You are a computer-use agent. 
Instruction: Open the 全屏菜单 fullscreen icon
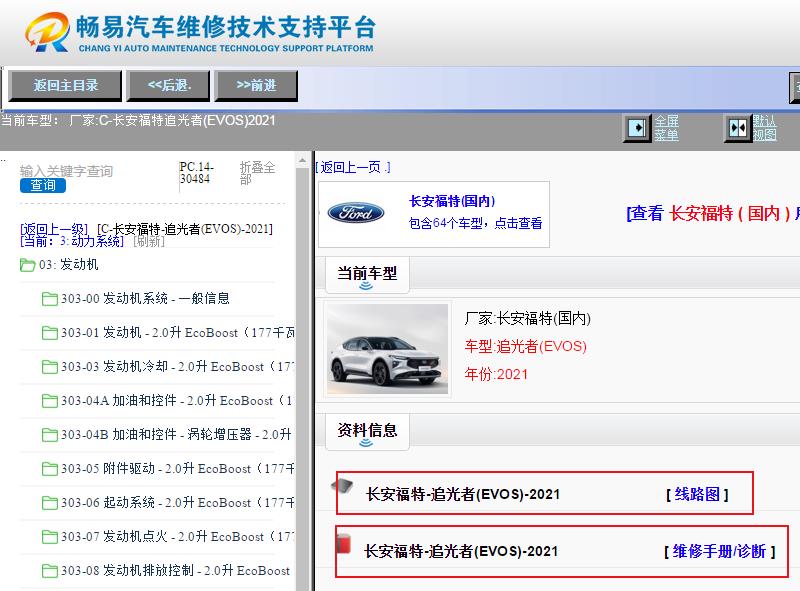point(637,128)
